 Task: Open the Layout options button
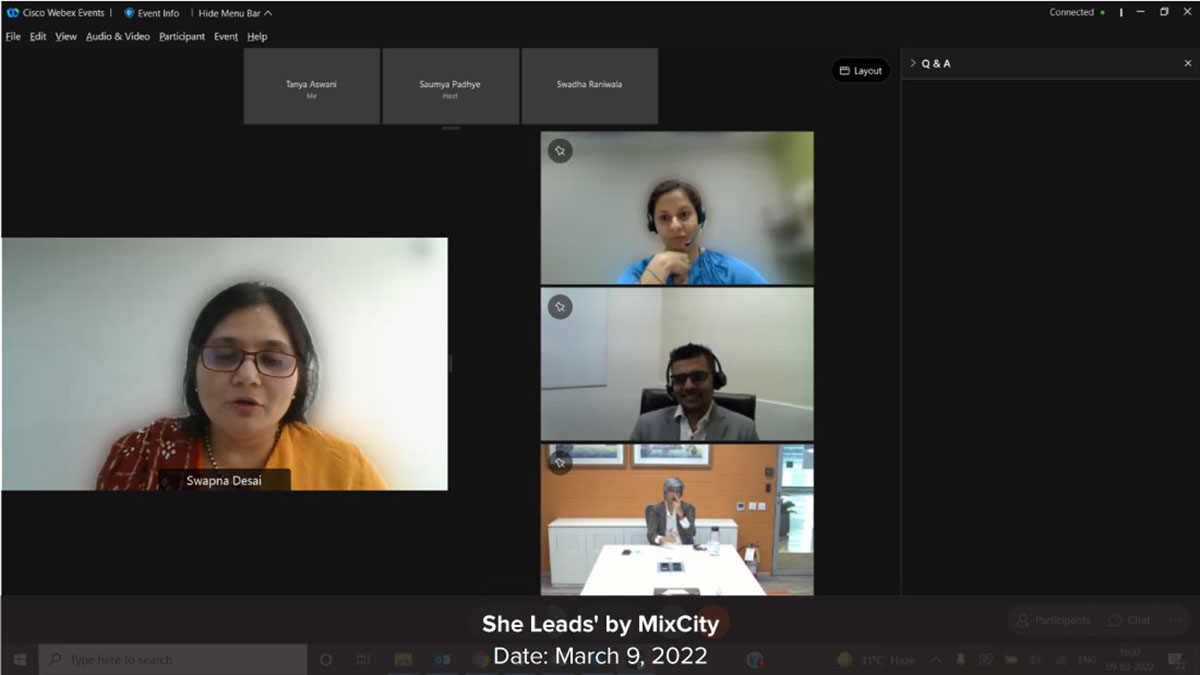(x=861, y=71)
